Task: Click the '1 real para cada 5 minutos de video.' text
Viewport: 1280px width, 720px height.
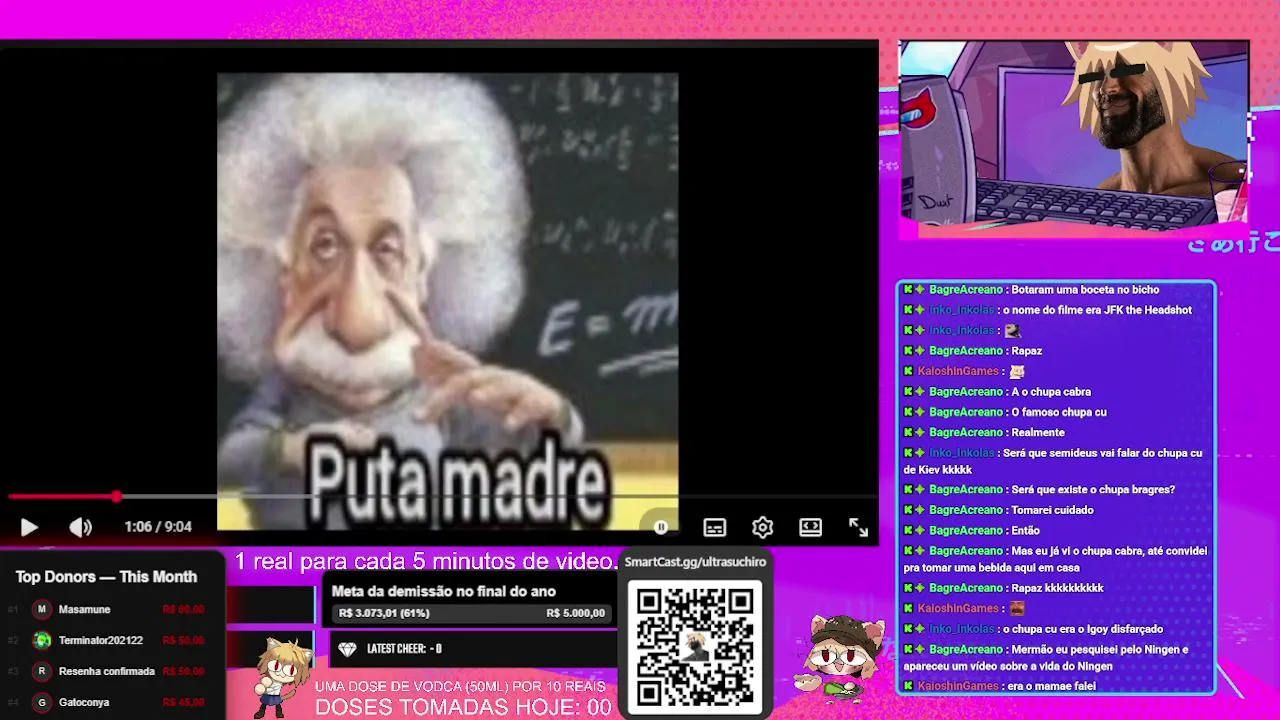Action: 426,561
